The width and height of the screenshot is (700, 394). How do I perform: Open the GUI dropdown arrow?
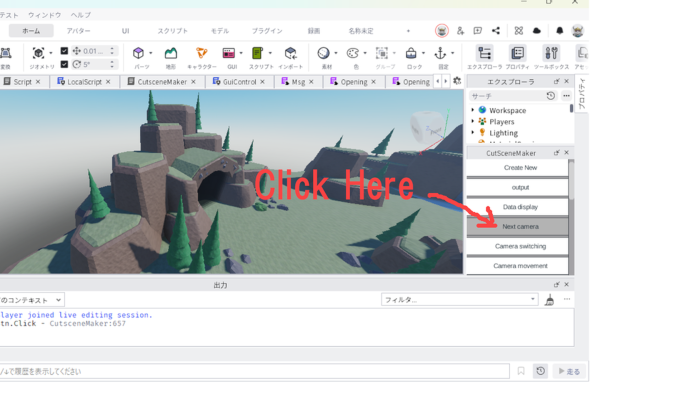[241, 53]
